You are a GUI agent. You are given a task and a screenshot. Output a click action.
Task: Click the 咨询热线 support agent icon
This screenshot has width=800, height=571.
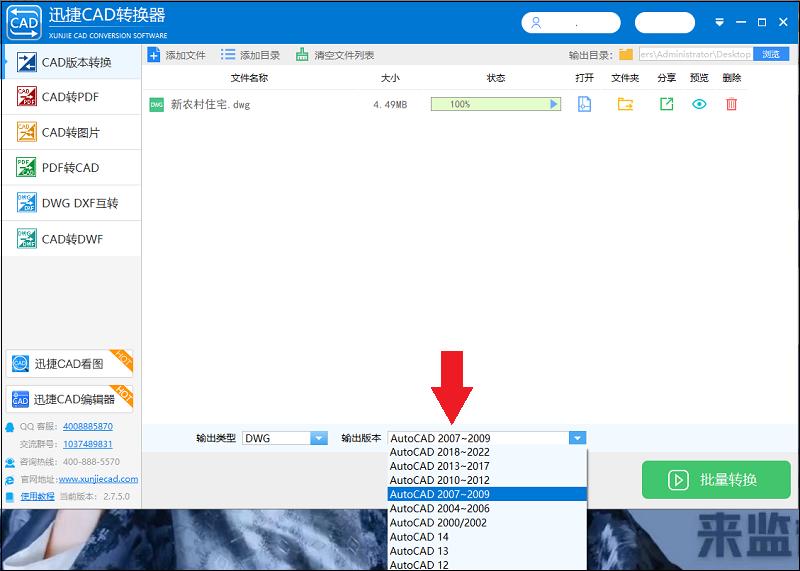(x=10, y=462)
